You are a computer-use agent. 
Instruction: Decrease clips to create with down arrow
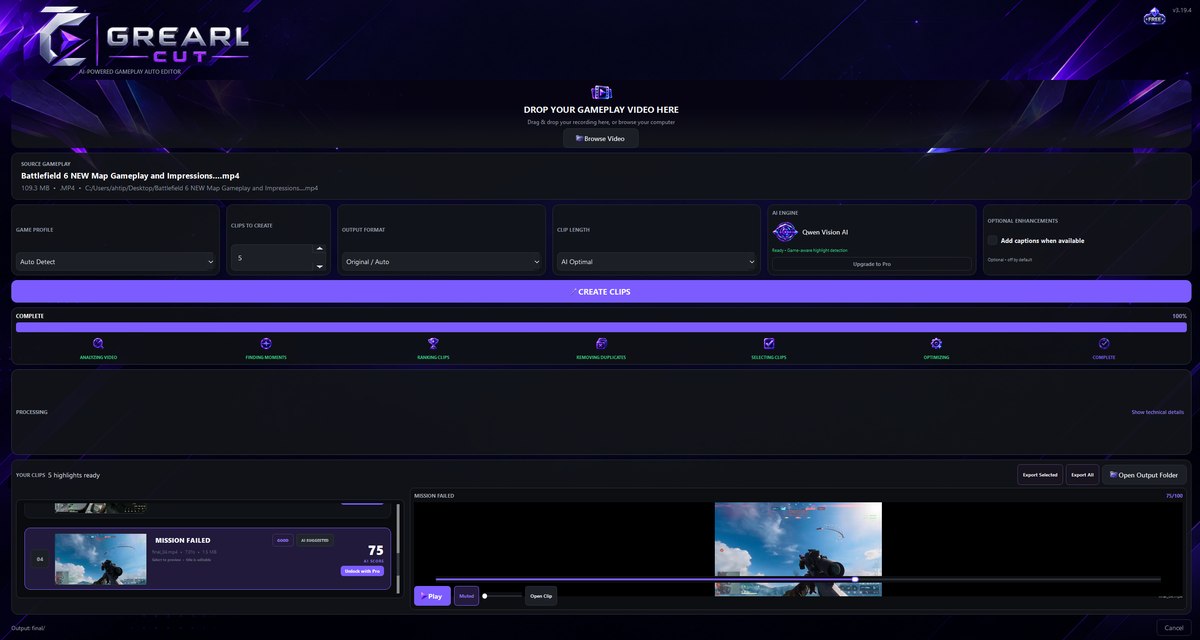319,266
